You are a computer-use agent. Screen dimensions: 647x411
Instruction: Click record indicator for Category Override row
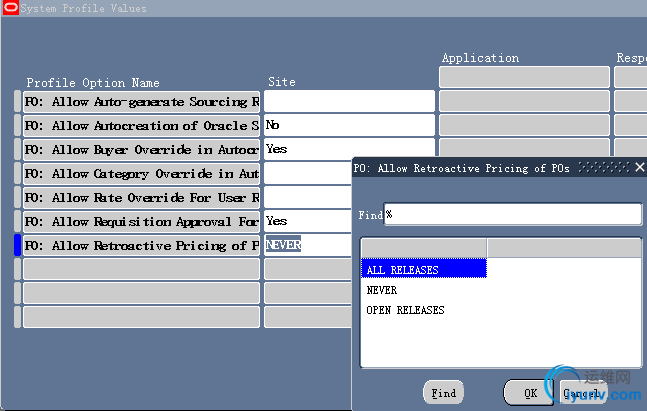tap(17, 173)
